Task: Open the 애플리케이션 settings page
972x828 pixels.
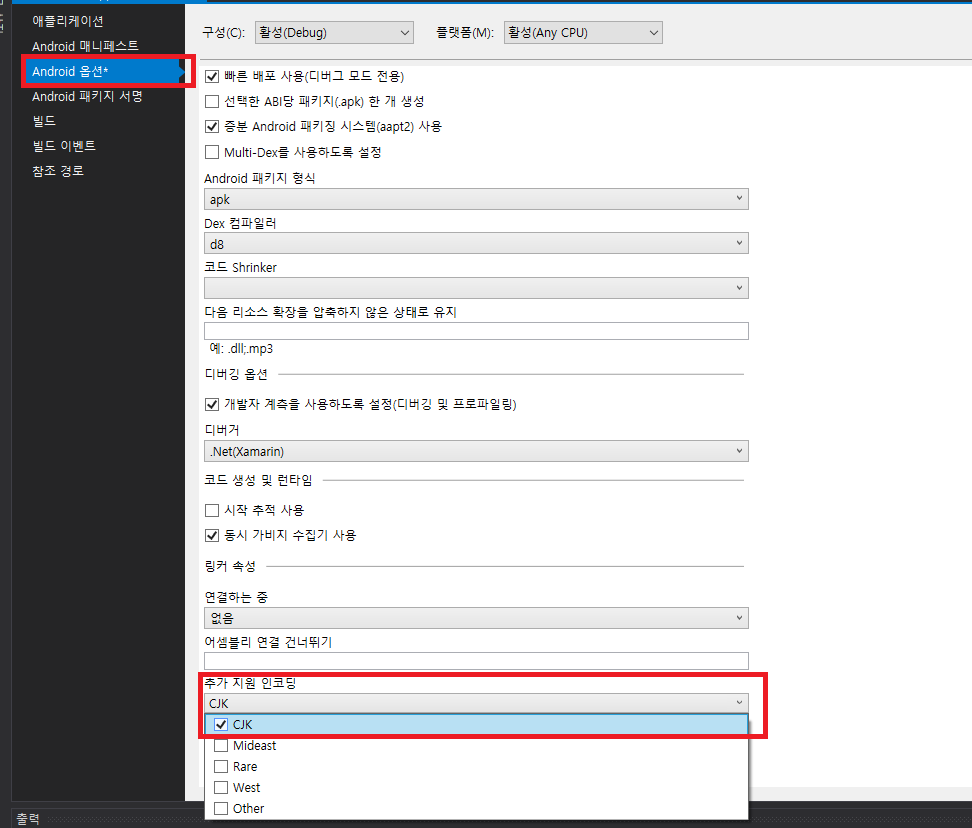Action: (x=68, y=21)
